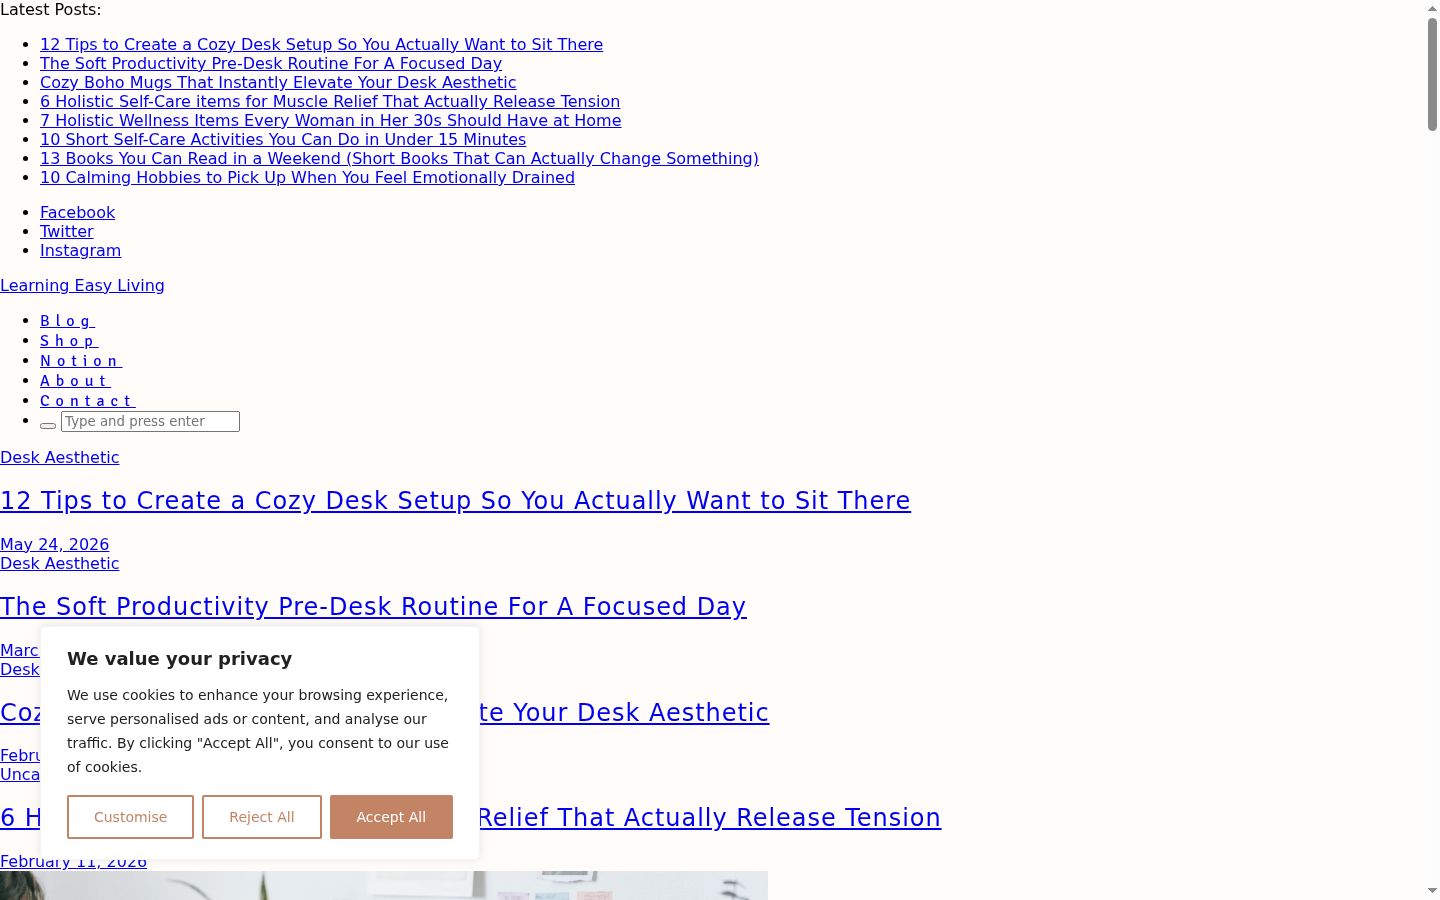The image size is (1440, 900).
Task: Visit the Facebook social link
Action: (77, 212)
